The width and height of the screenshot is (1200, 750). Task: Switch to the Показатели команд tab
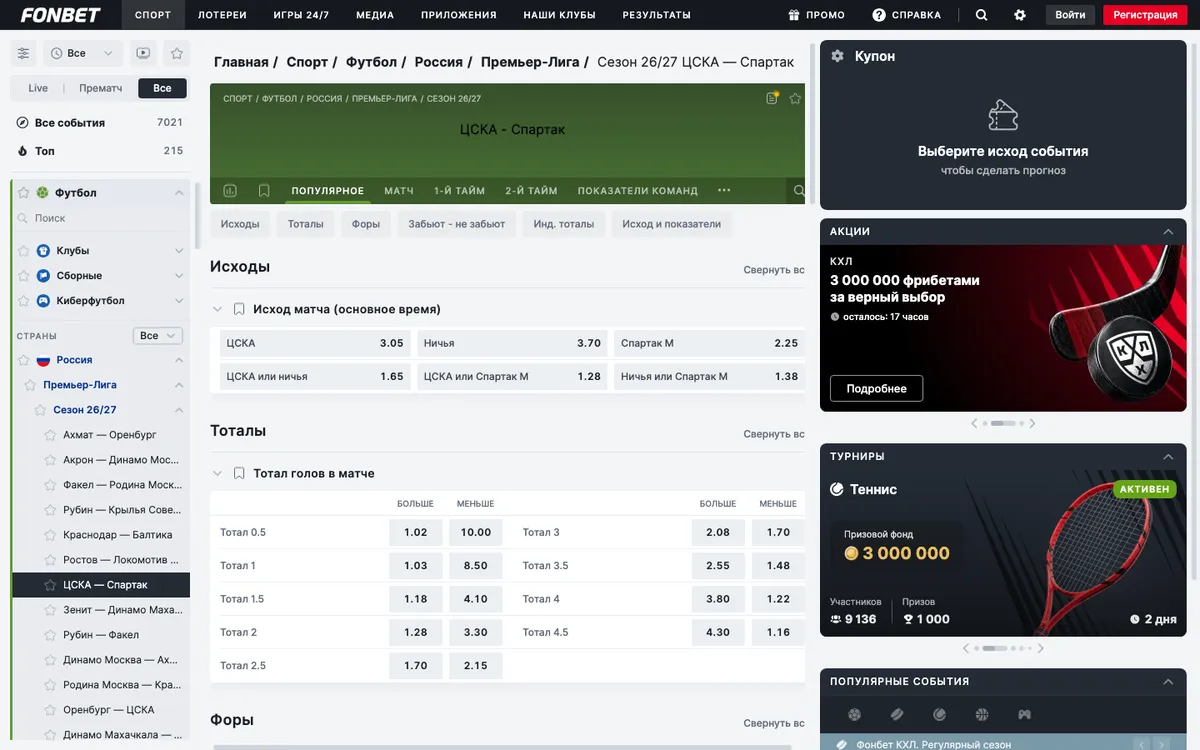tap(637, 191)
